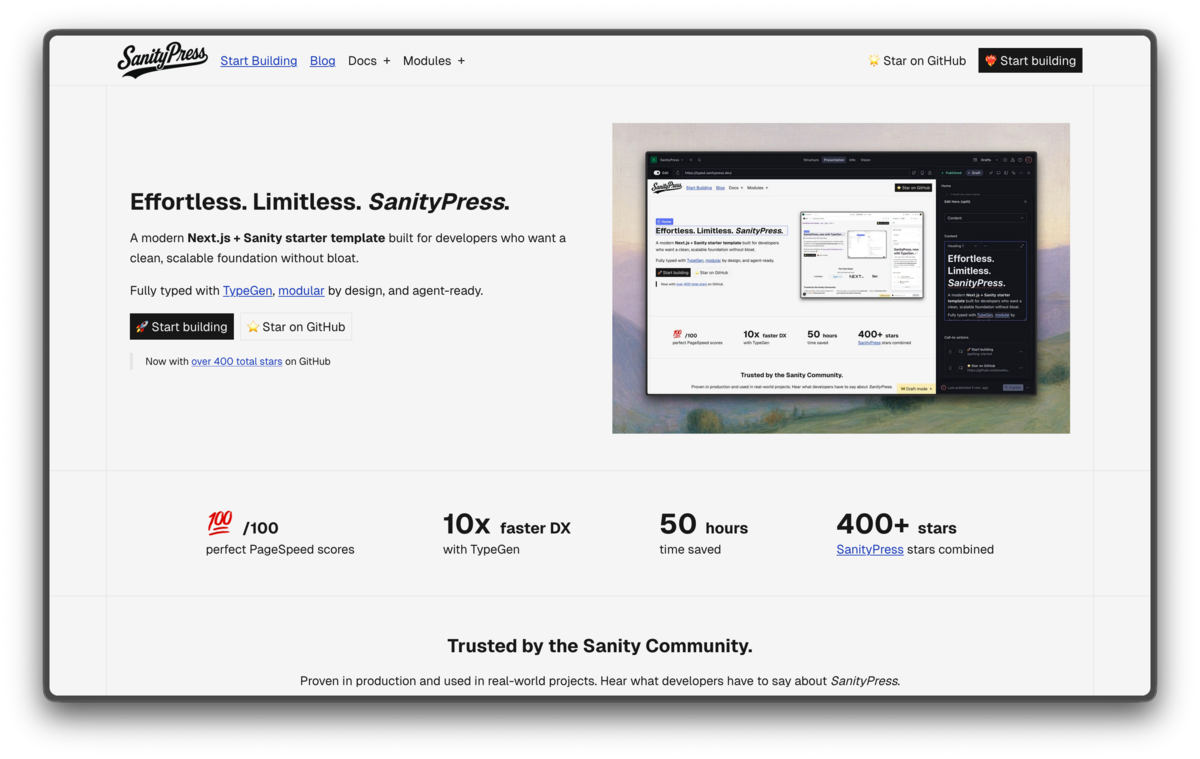Viewport: 1200px width, 759px height.
Task: Open the plus expander beside Docs
Action: (x=387, y=61)
